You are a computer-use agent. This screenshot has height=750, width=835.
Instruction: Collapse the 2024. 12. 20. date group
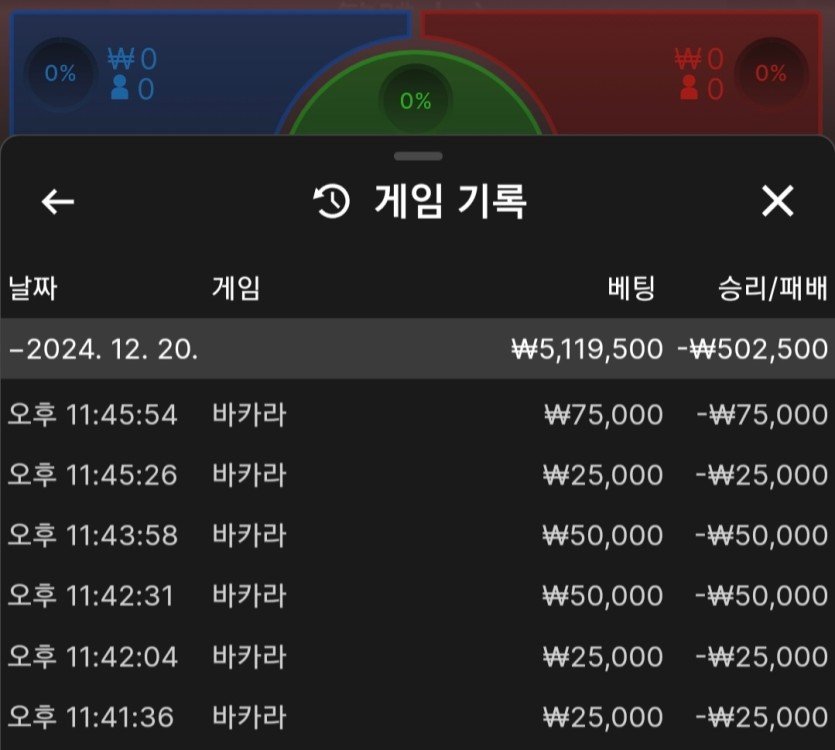418,349
